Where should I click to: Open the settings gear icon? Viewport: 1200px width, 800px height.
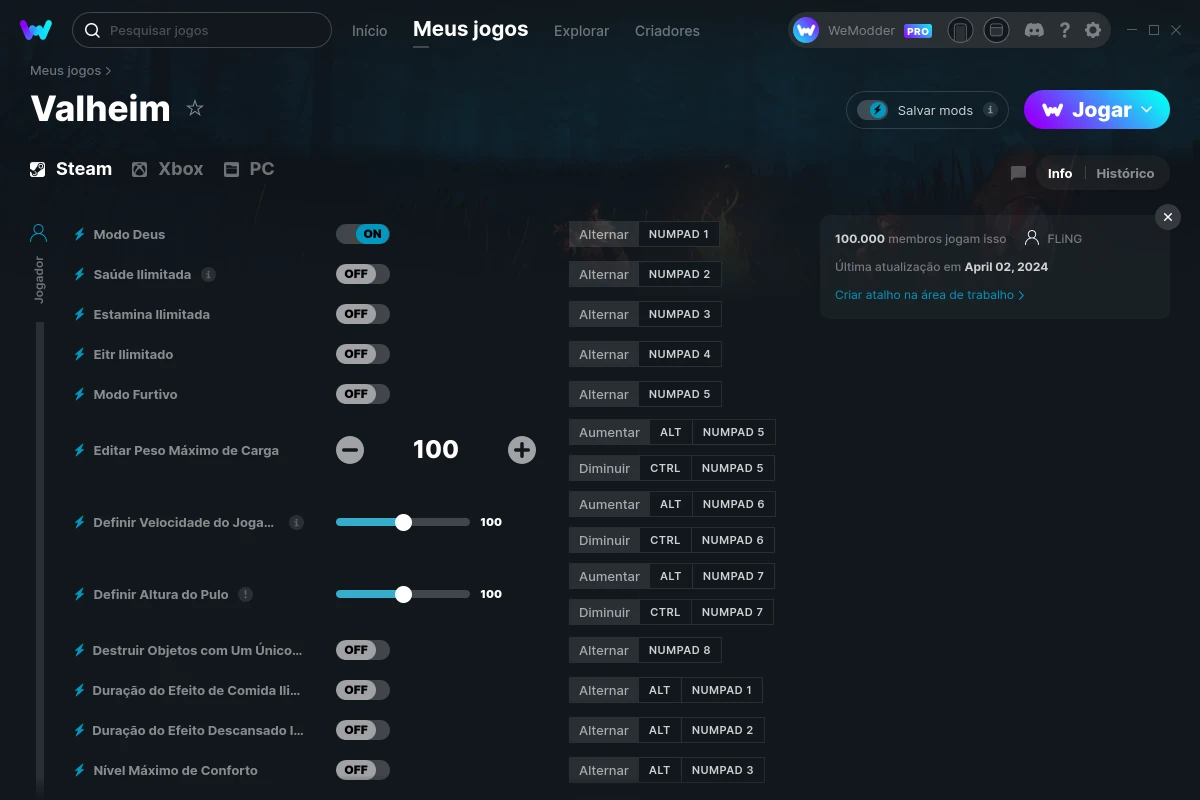pyautogui.click(x=1093, y=30)
